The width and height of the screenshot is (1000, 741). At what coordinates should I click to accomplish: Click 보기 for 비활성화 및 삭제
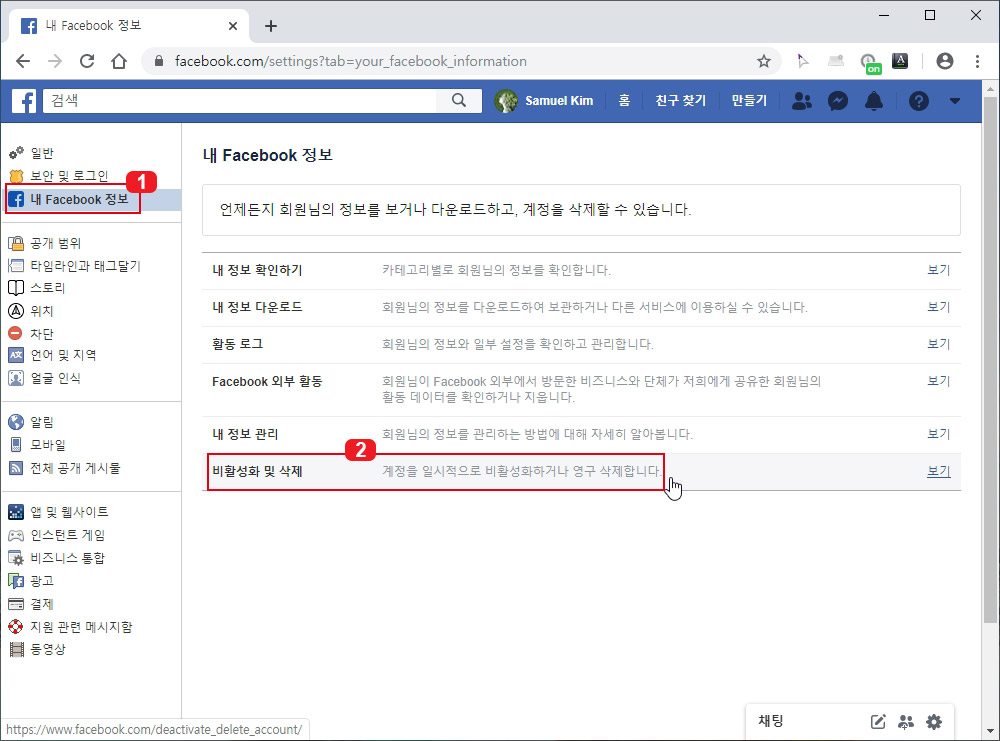tap(938, 471)
